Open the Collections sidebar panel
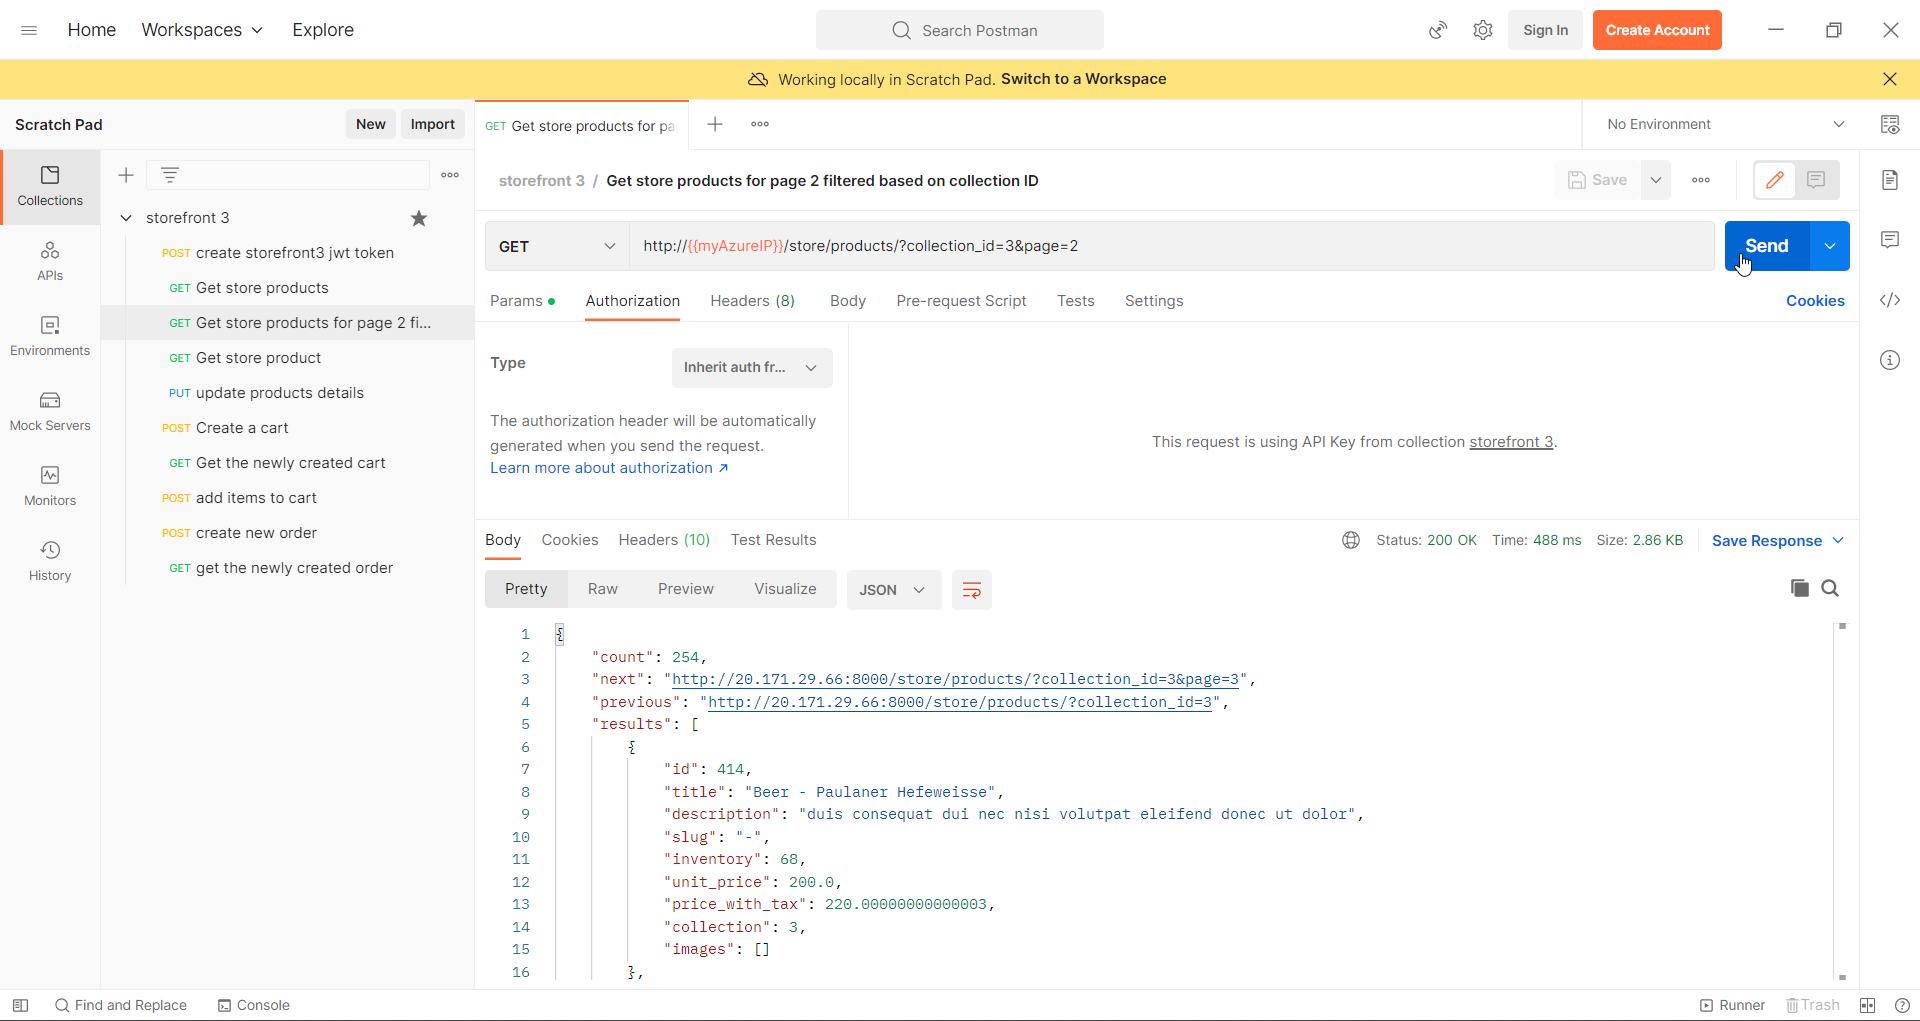 pos(50,187)
